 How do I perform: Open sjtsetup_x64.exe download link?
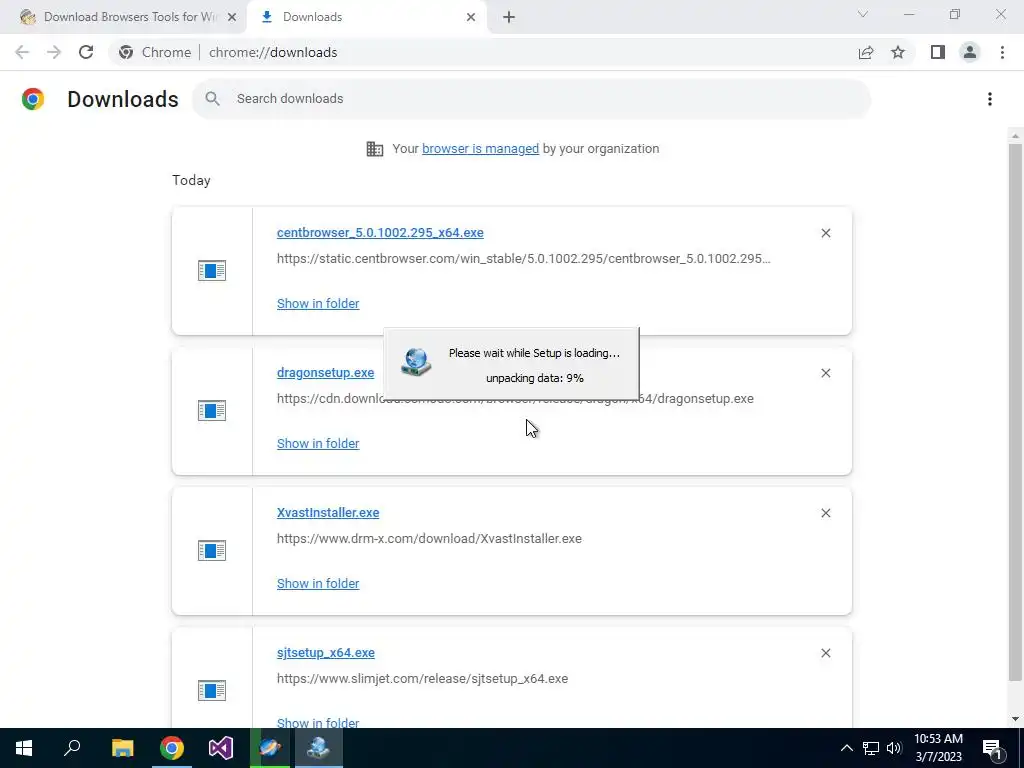(326, 652)
